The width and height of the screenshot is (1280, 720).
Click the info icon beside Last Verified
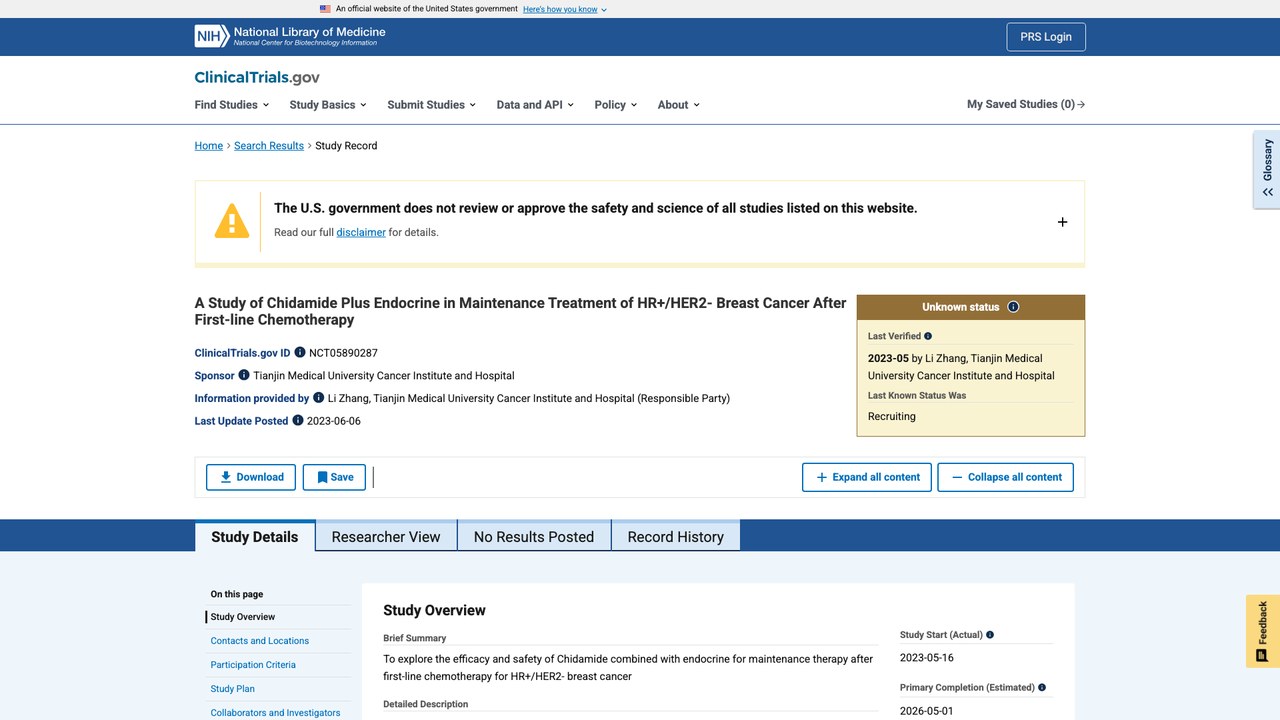[x=928, y=336]
